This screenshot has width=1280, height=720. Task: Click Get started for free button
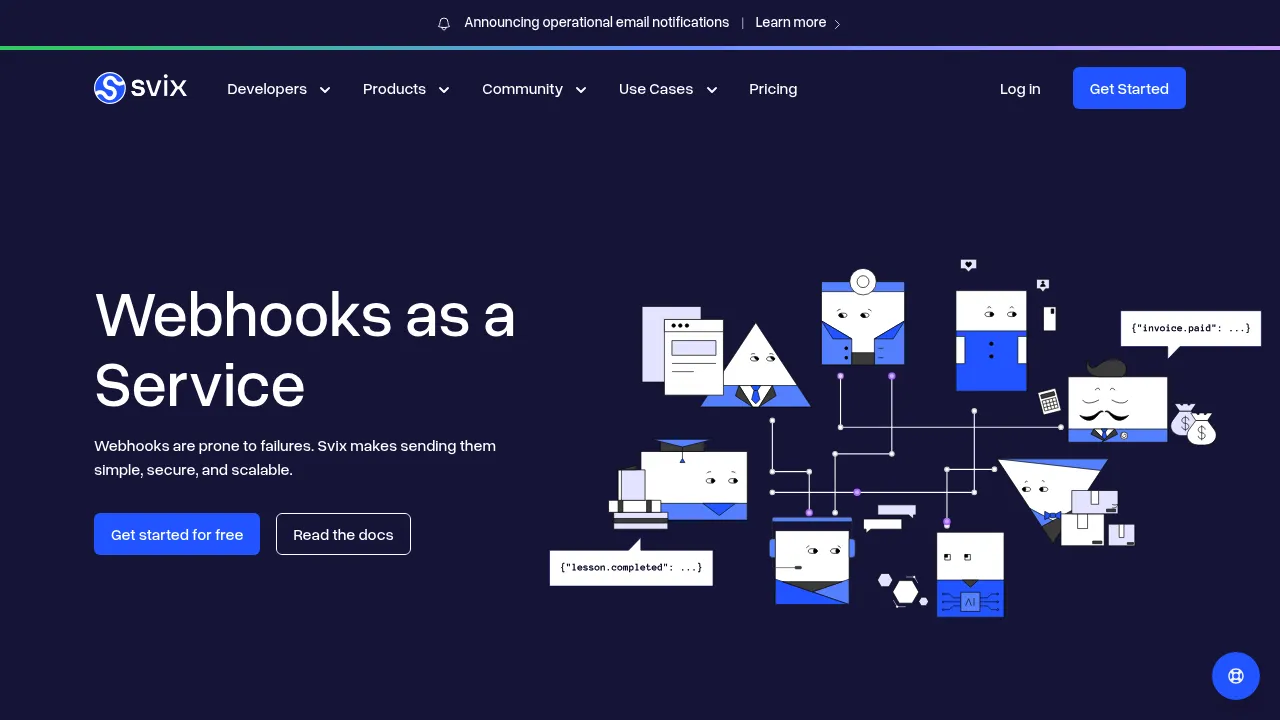(177, 534)
